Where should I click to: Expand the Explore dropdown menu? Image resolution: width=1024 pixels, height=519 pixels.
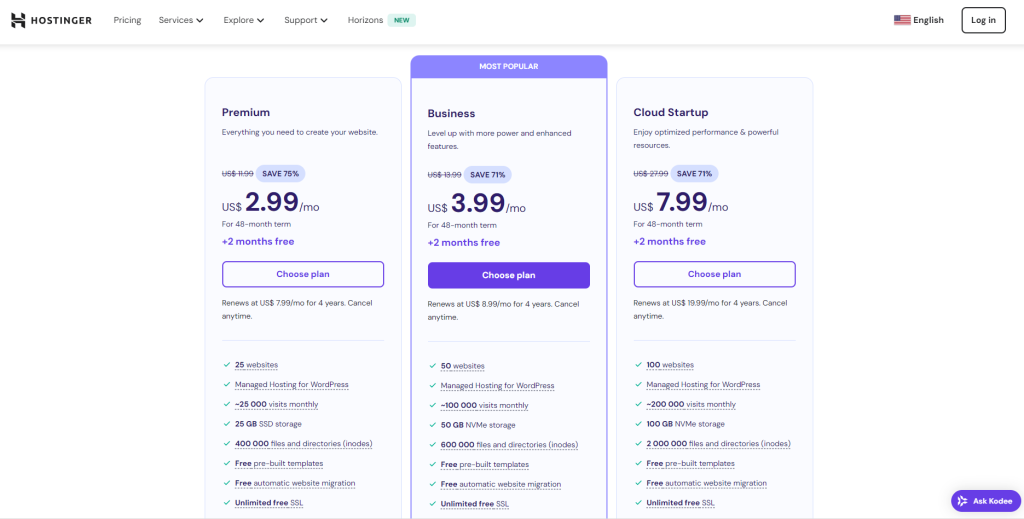[x=244, y=20]
